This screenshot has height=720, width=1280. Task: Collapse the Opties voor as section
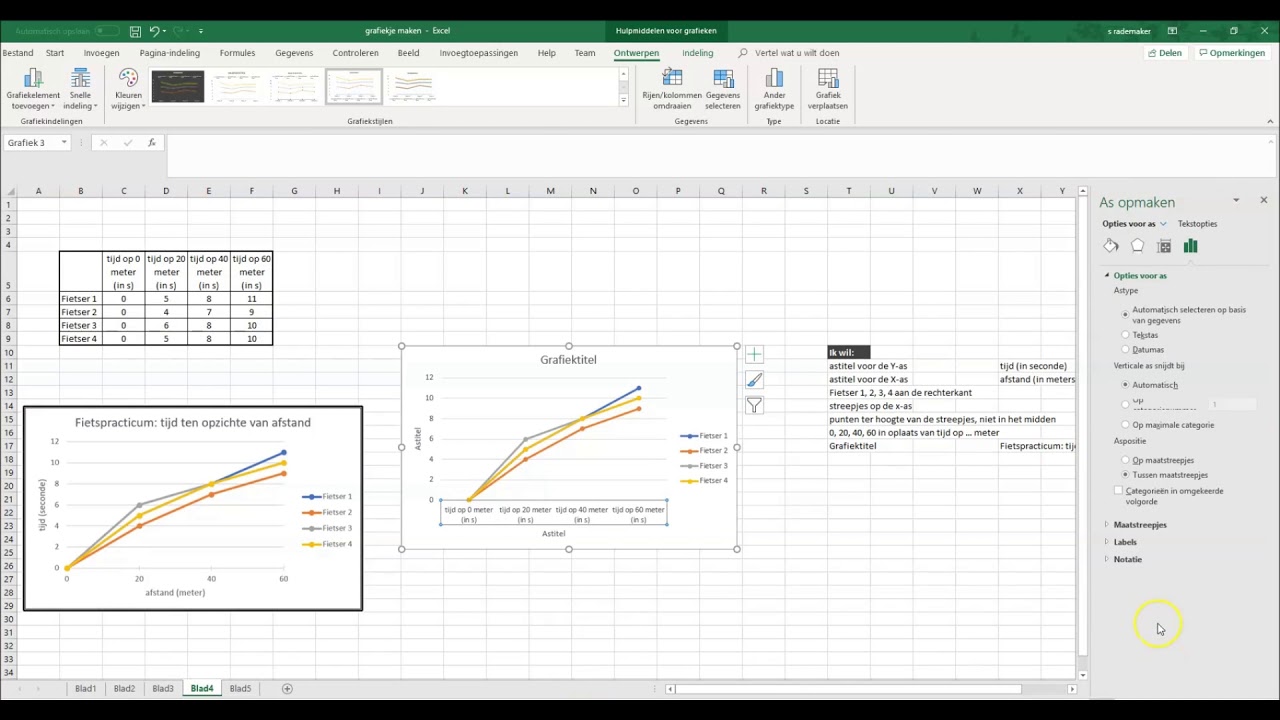point(1140,275)
